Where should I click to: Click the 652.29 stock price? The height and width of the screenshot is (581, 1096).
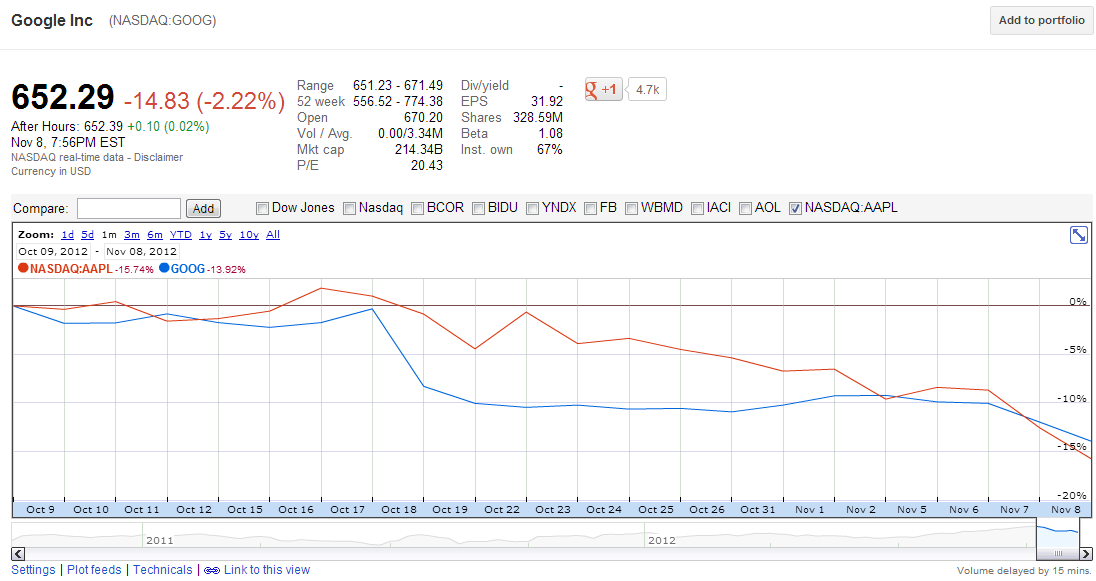click(63, 97)
